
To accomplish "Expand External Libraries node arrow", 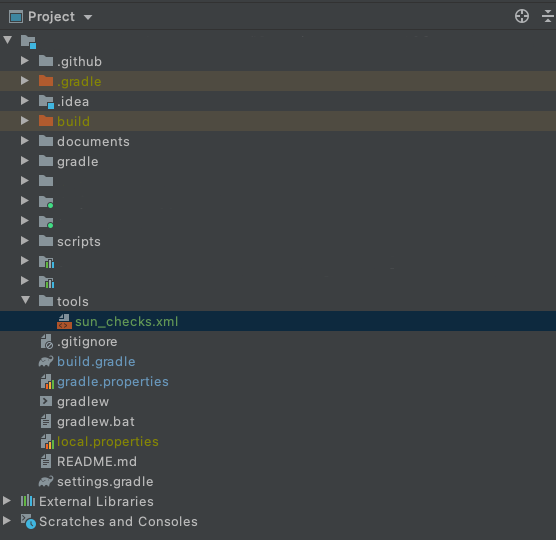I will click(7, 501).
